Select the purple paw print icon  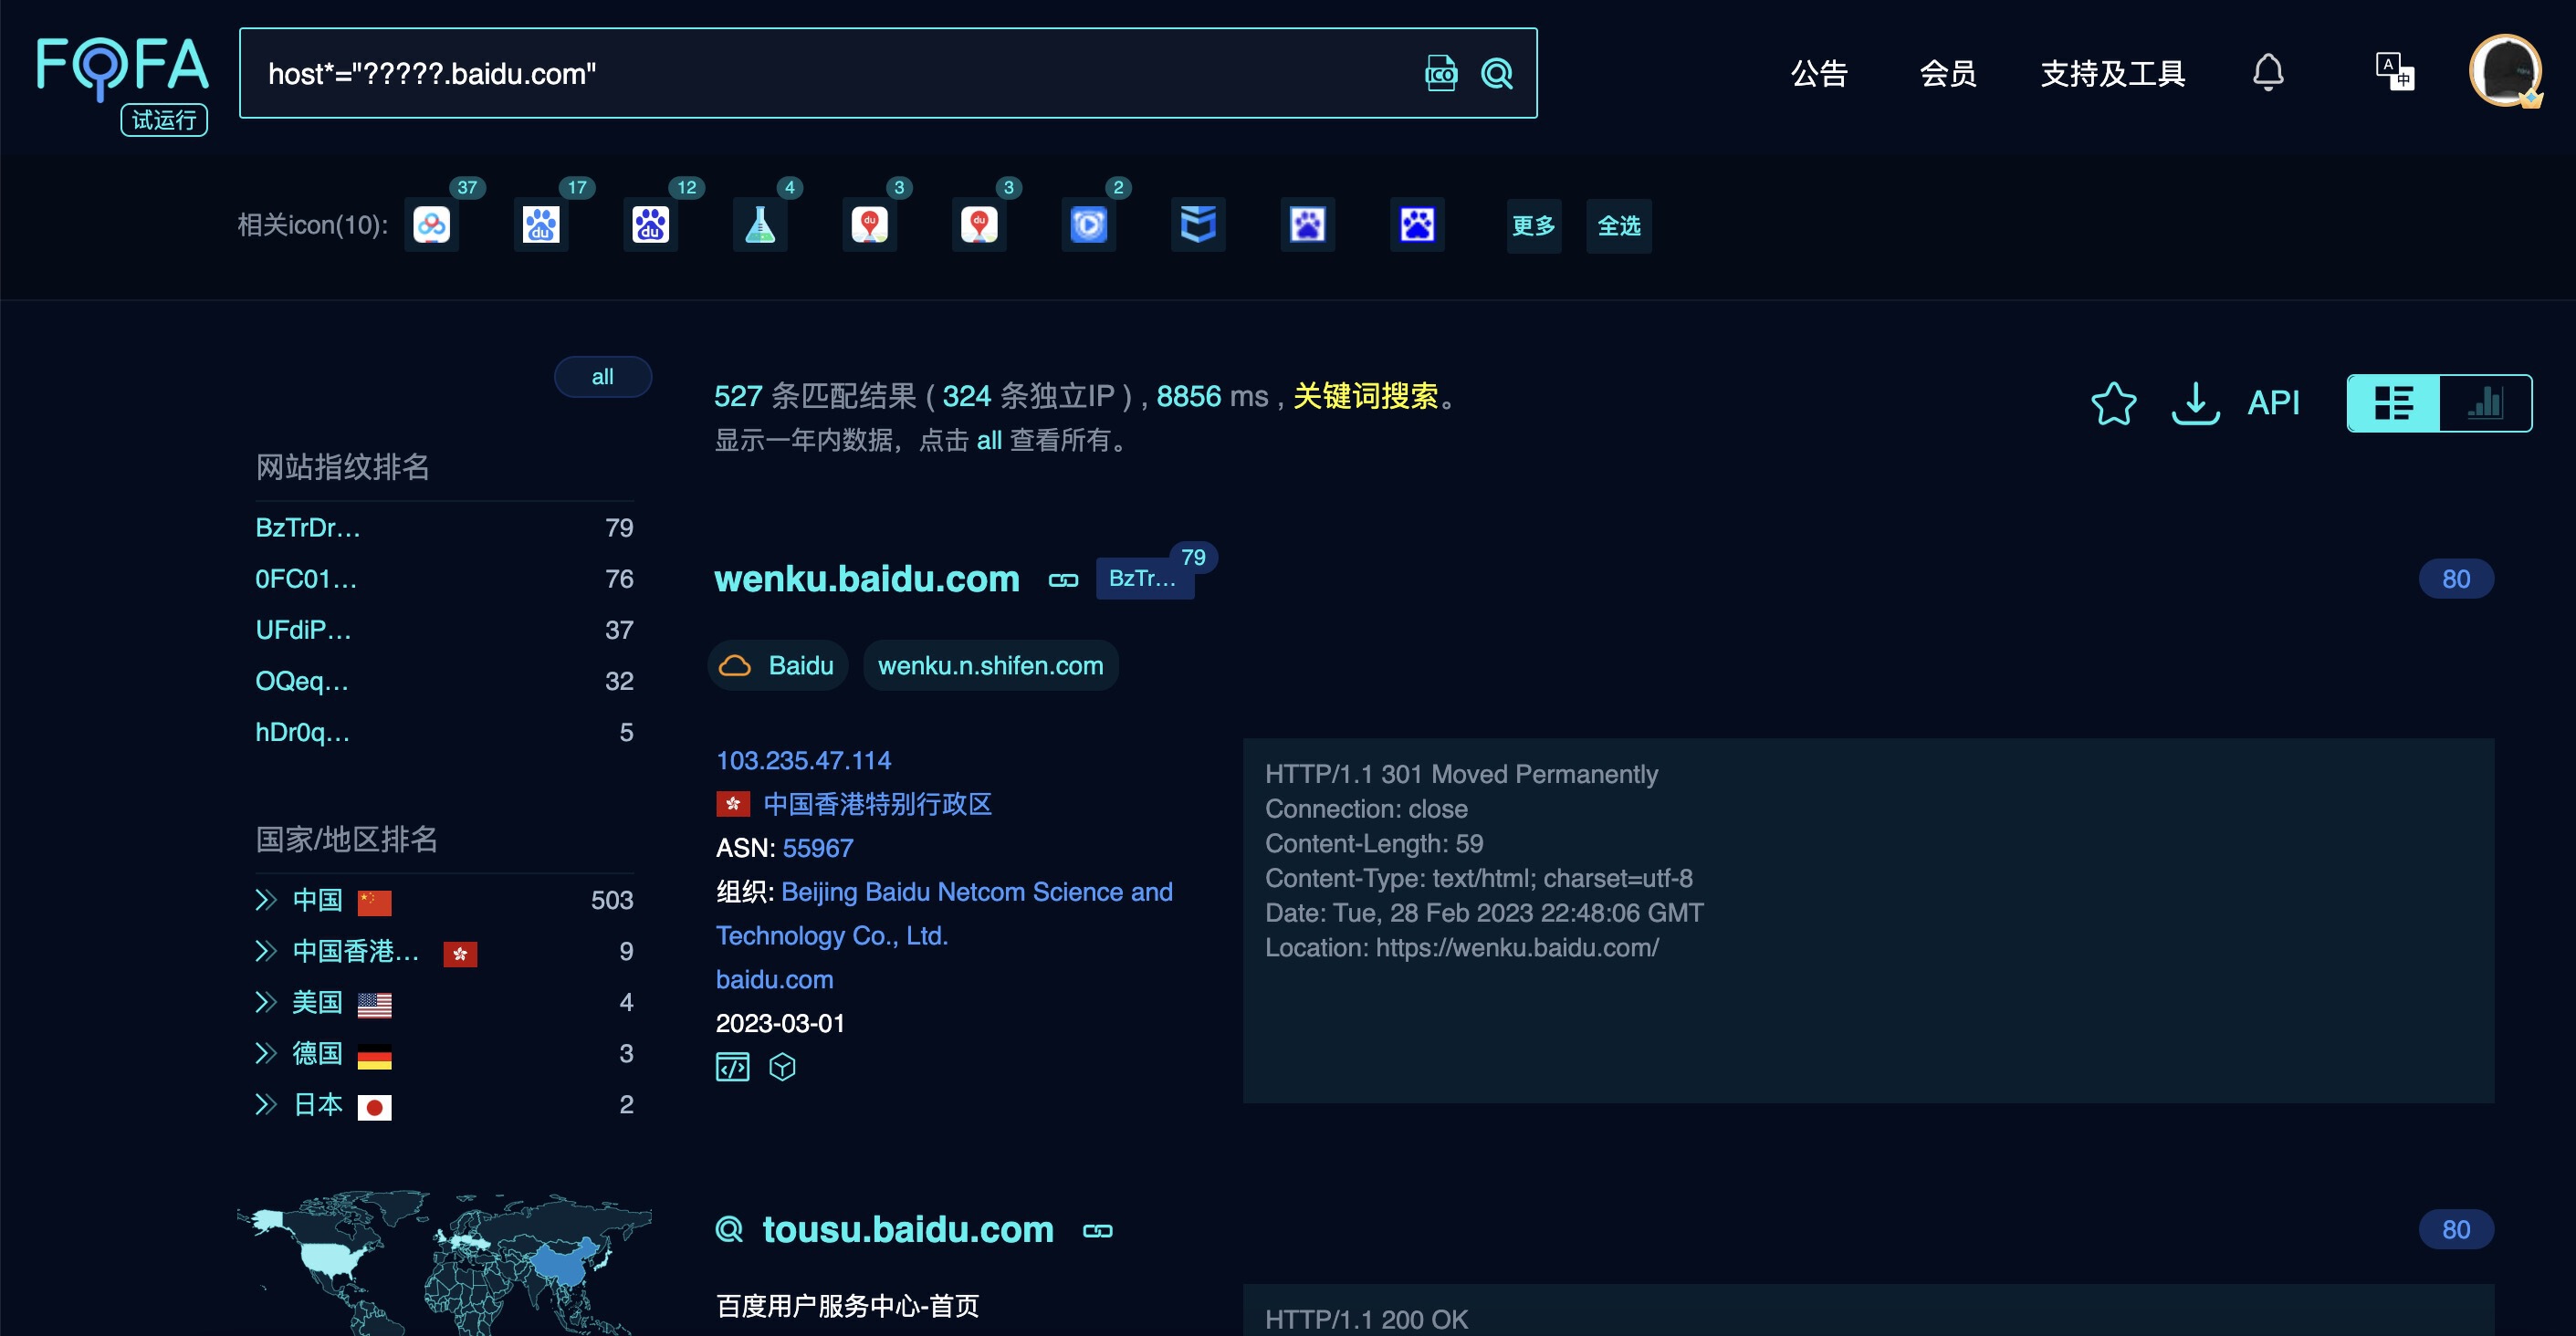1308,225
